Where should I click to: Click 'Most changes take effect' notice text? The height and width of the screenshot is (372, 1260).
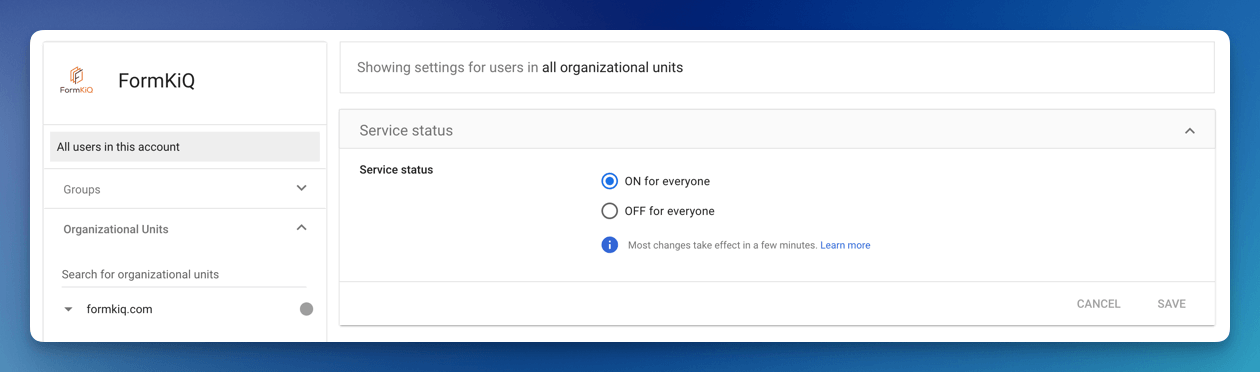pos(723,245)
